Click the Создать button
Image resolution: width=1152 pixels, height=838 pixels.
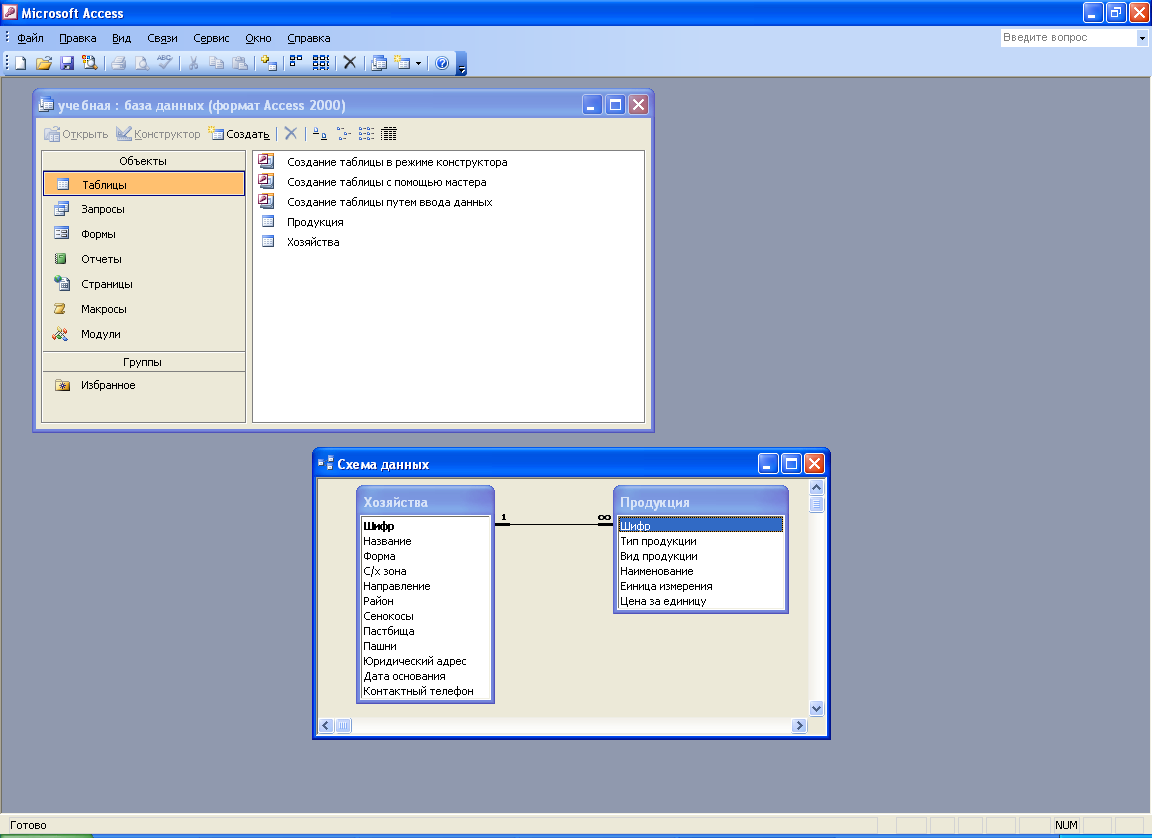pos(239,134)
